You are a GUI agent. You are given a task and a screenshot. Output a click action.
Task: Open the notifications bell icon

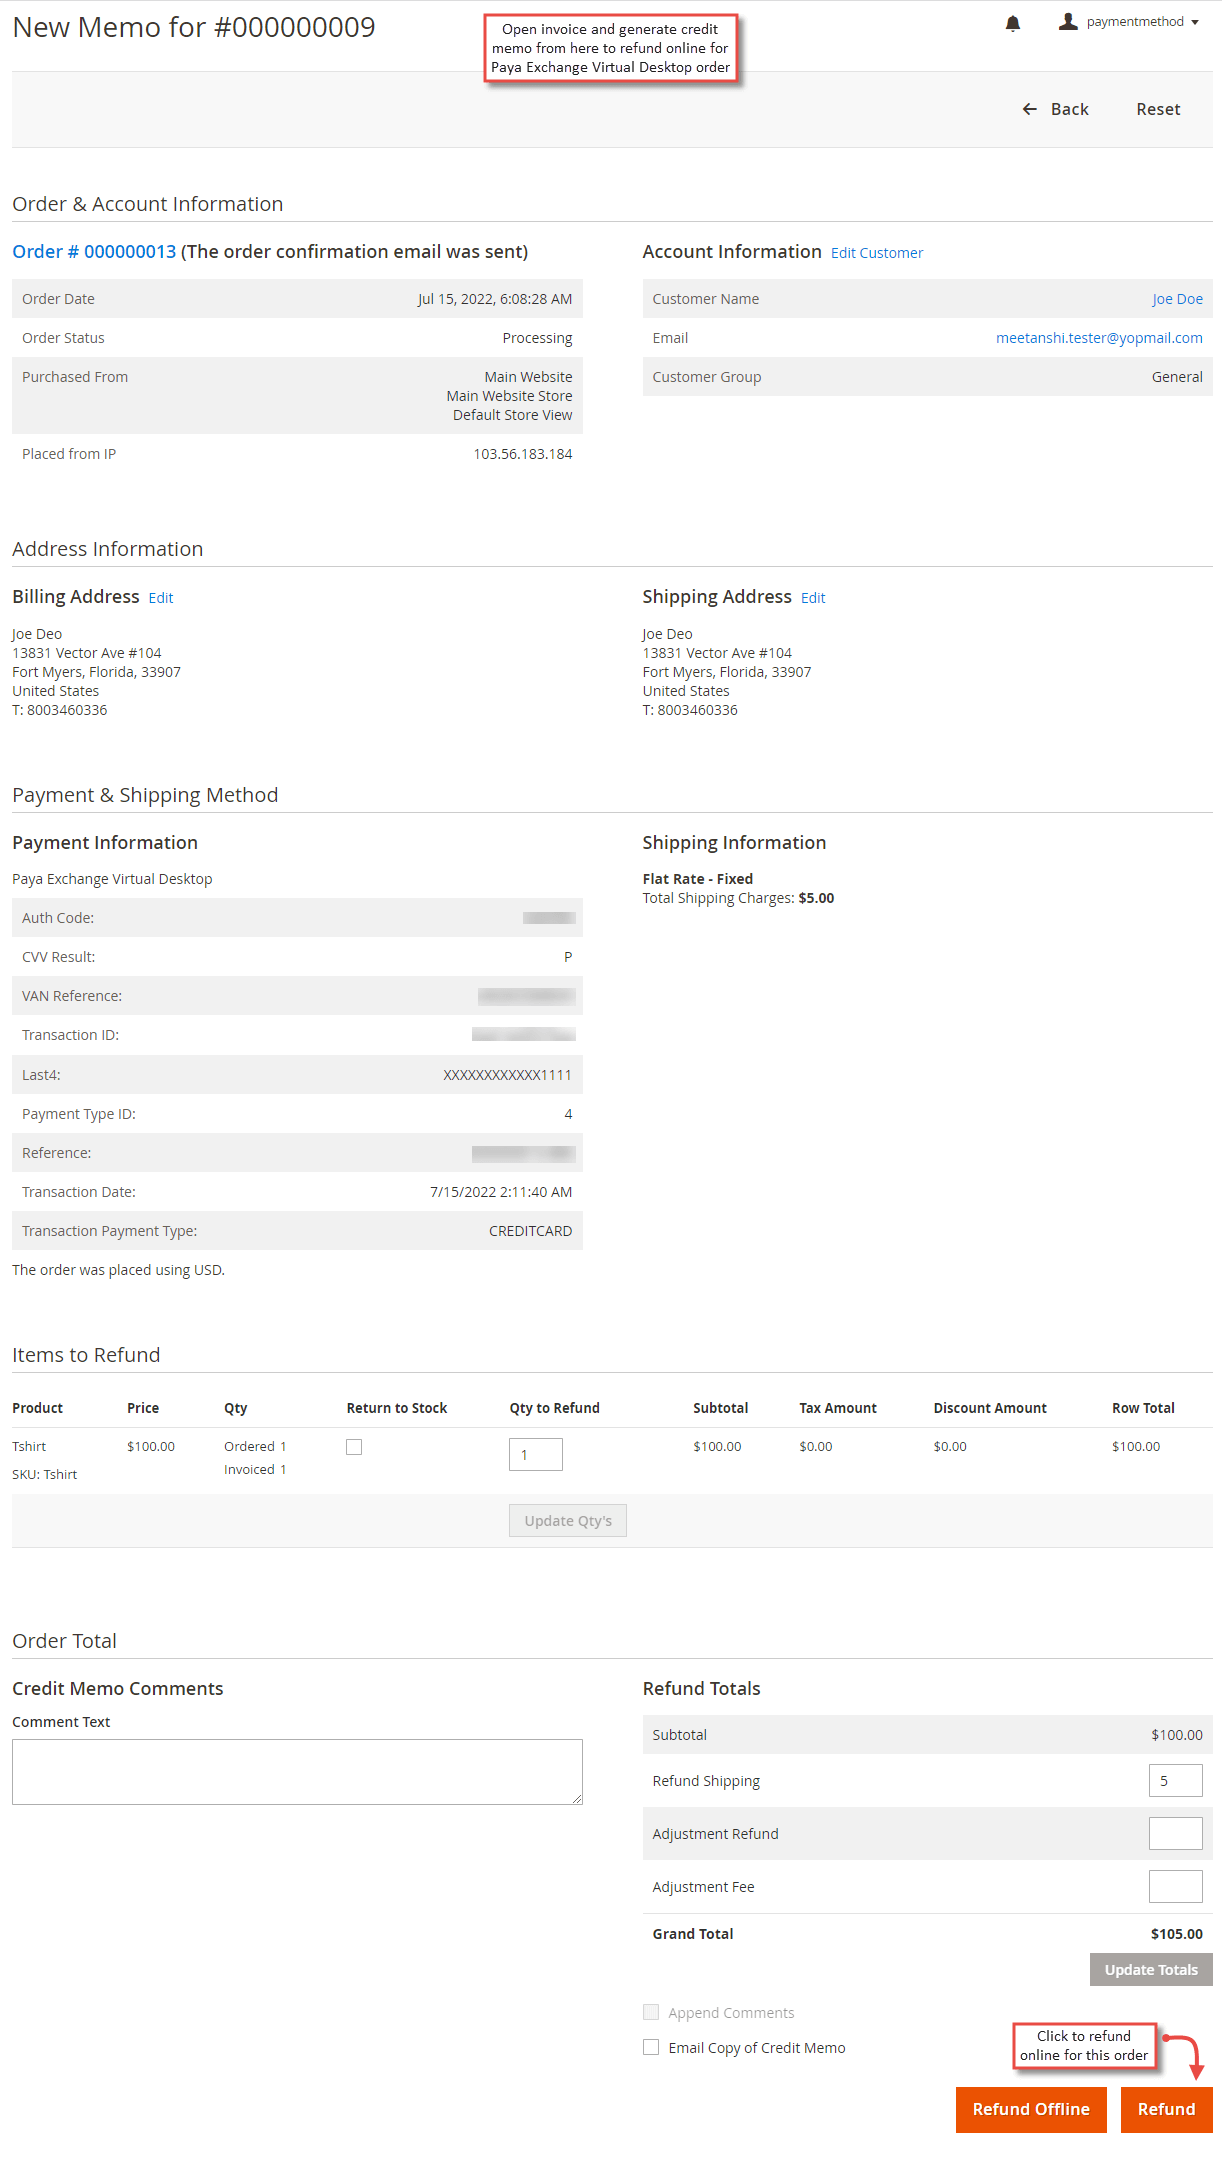click(x=1012, y=23)
